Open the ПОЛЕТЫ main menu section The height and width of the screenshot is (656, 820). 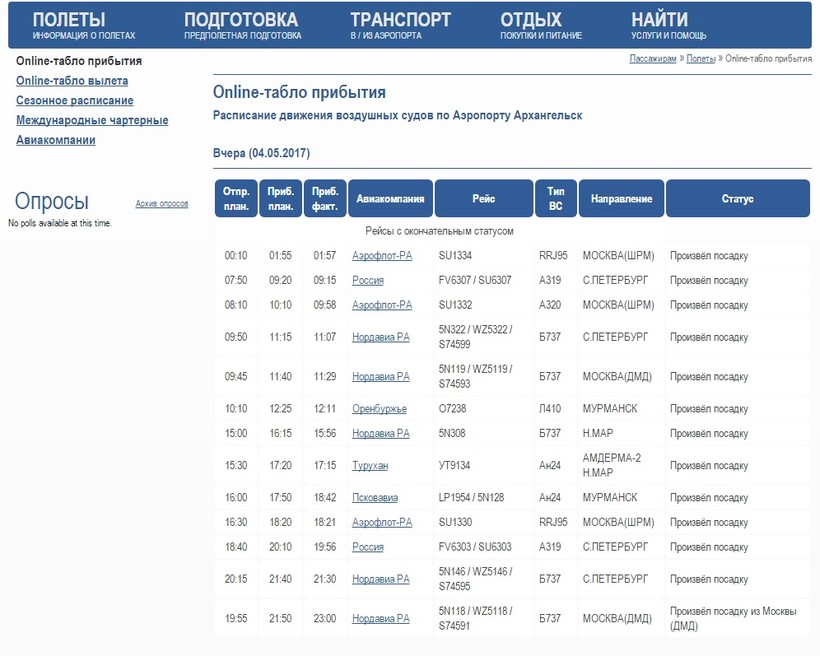pyautogui.click(x=68, y=21)
